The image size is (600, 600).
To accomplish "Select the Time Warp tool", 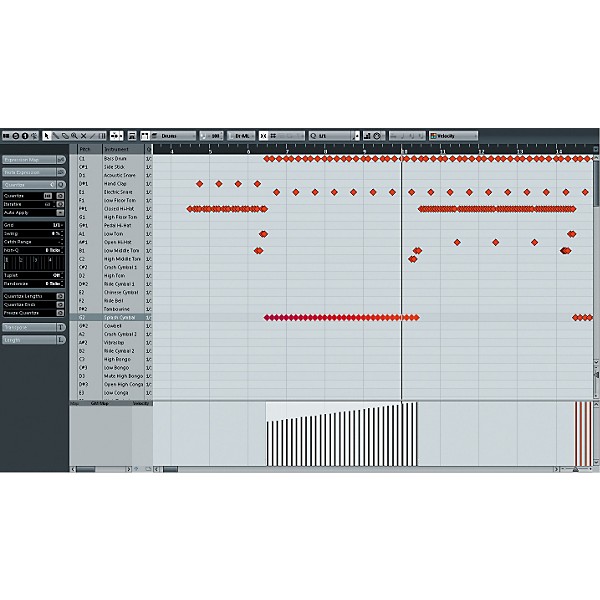I will [102, 136].
